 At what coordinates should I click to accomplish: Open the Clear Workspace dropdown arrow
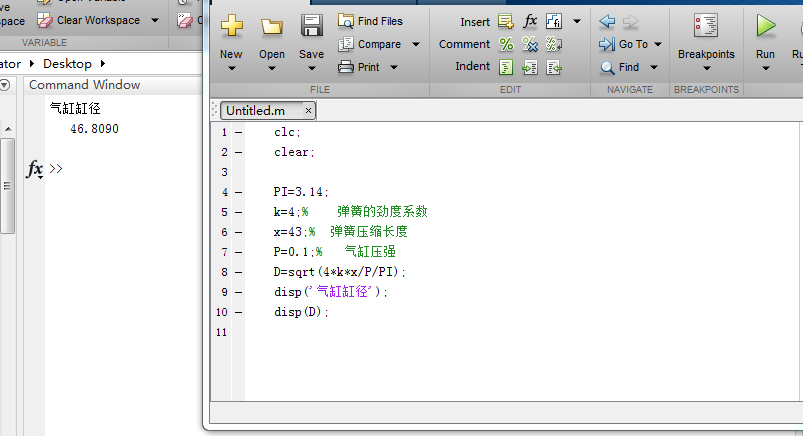point(155,20)
